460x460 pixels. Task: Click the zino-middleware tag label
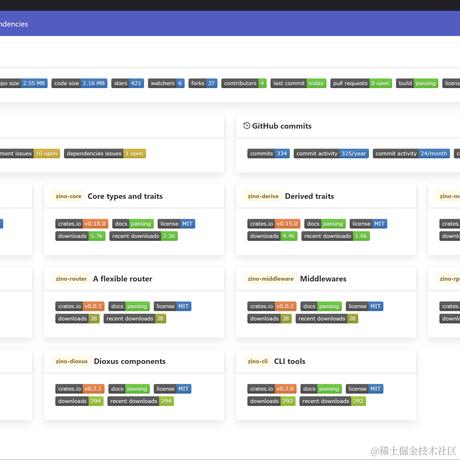[x=271, y=279]
